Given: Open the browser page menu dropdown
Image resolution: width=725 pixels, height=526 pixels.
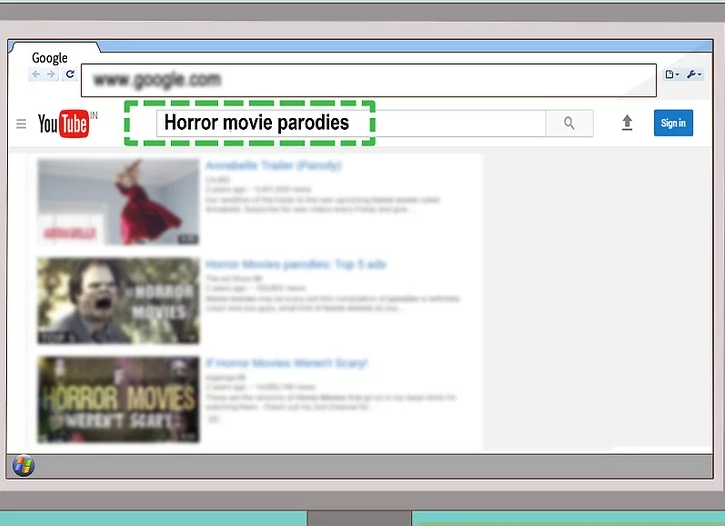Looking at the screenshot, I should (672, 75).
